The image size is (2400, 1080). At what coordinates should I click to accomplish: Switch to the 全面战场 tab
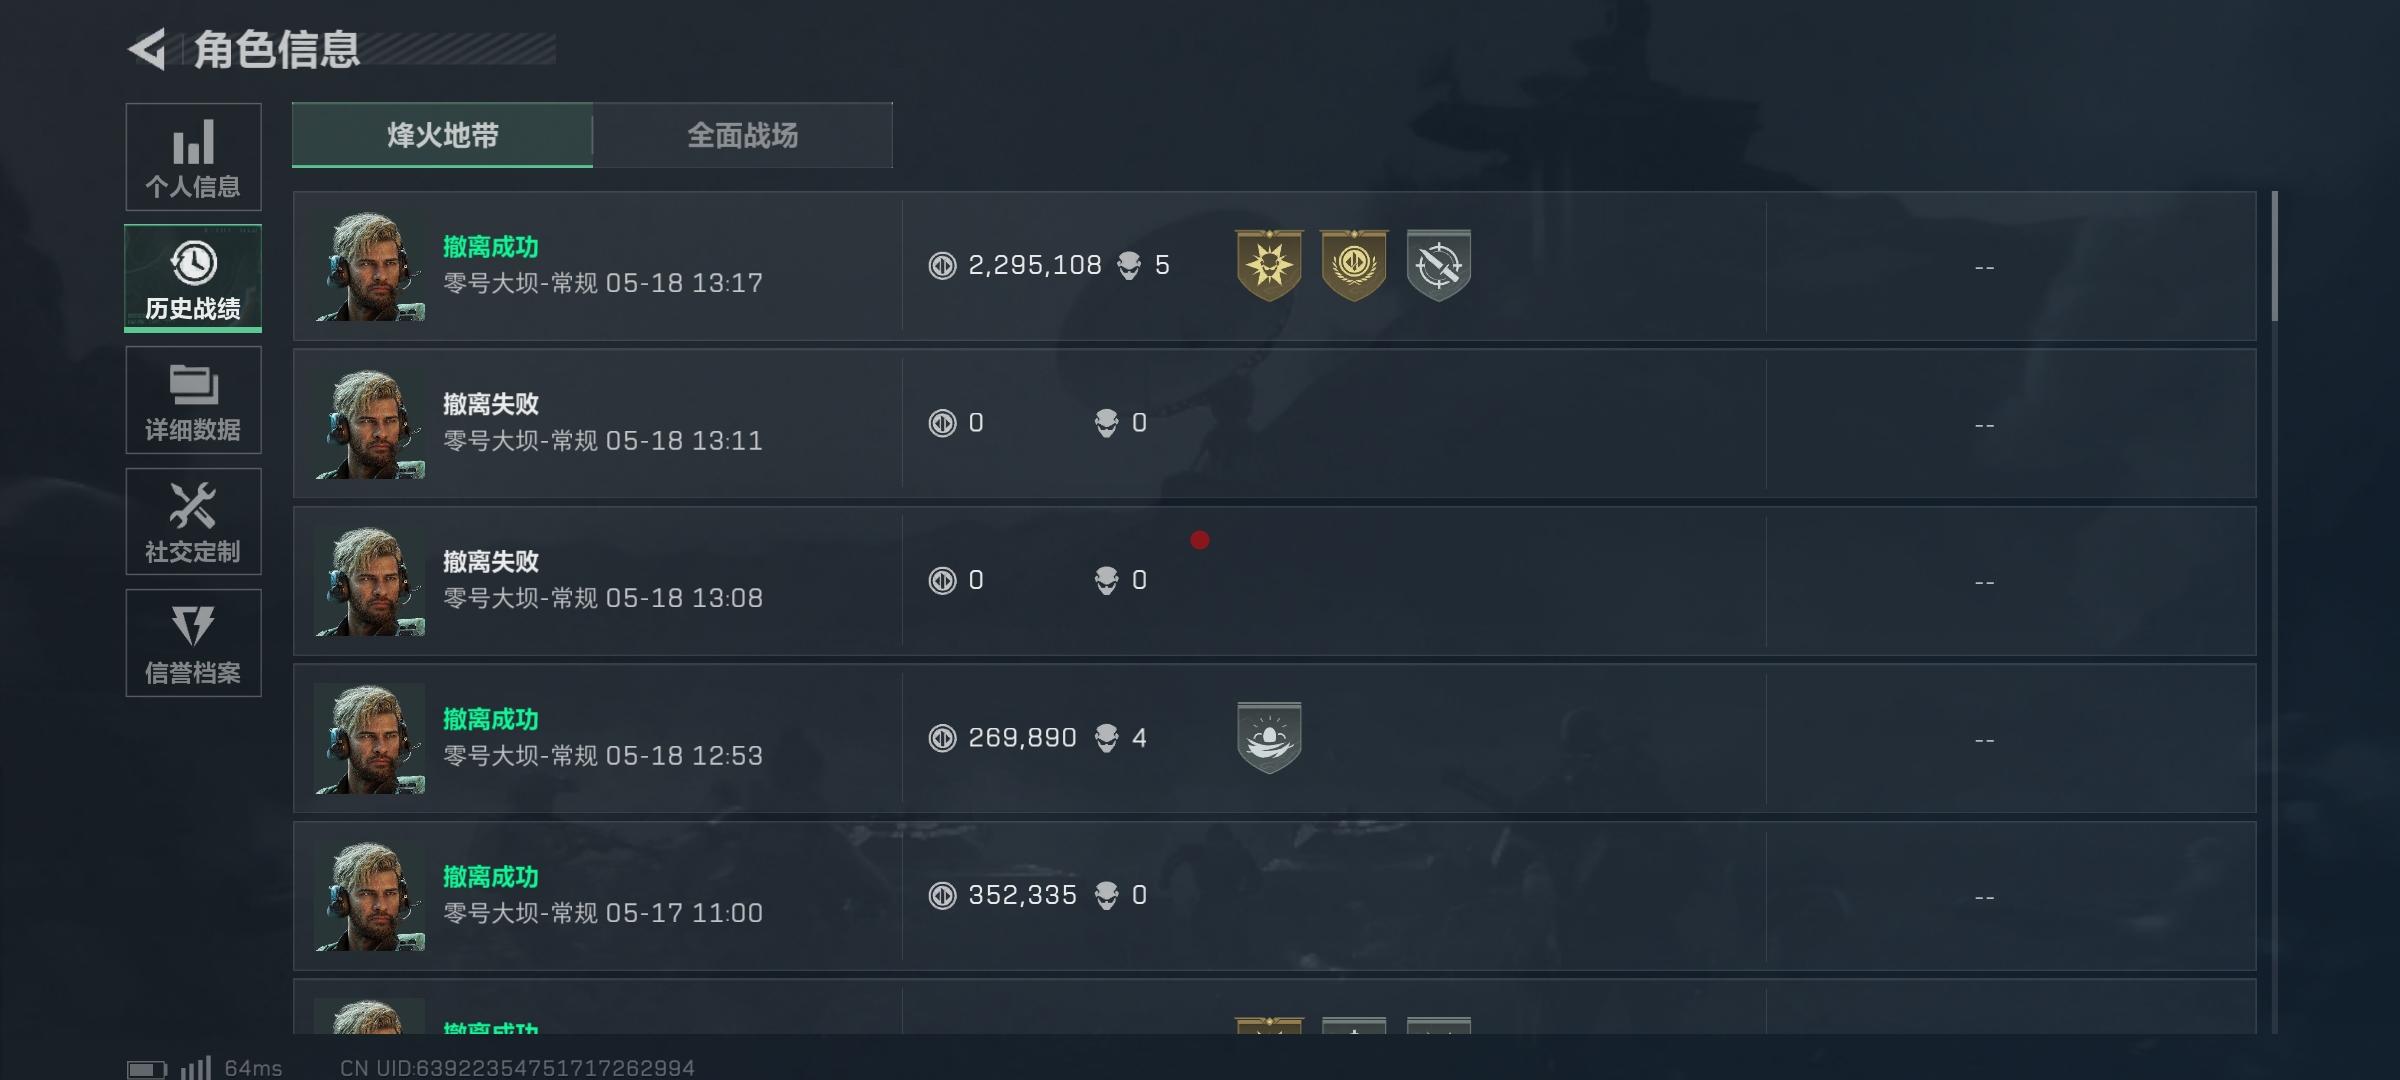[x=742, y=135]
